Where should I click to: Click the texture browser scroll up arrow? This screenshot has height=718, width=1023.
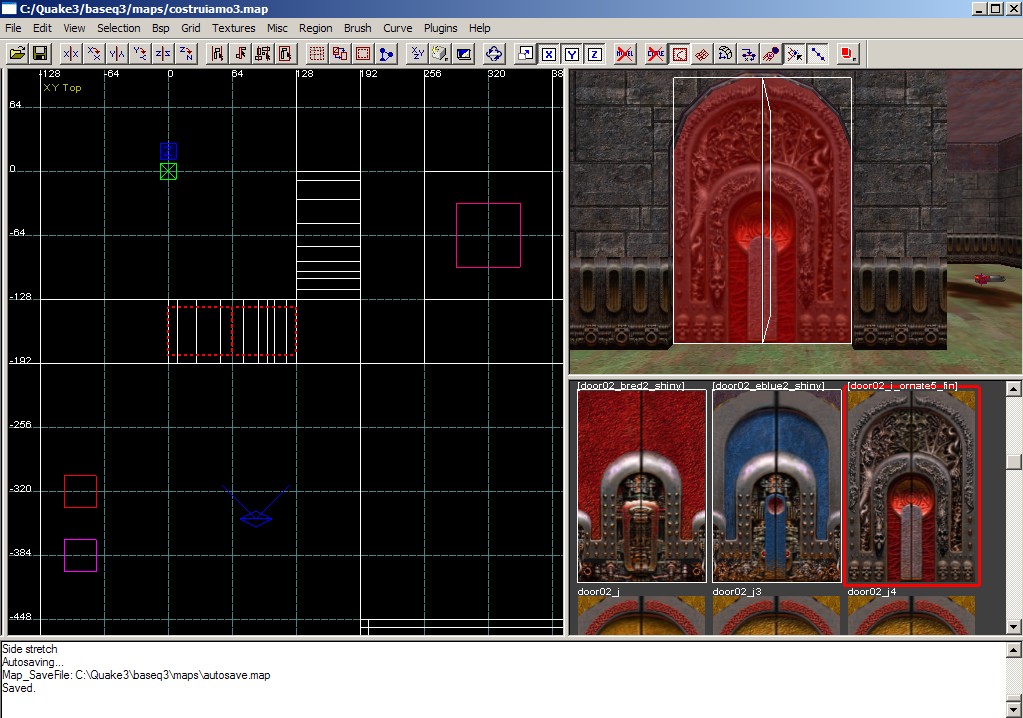pos(1013,389)
